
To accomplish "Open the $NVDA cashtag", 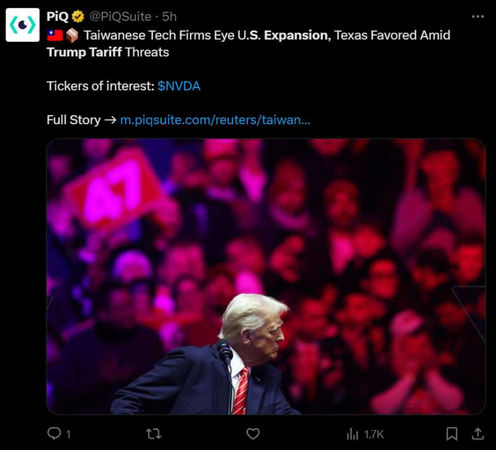I will [179, 86].
